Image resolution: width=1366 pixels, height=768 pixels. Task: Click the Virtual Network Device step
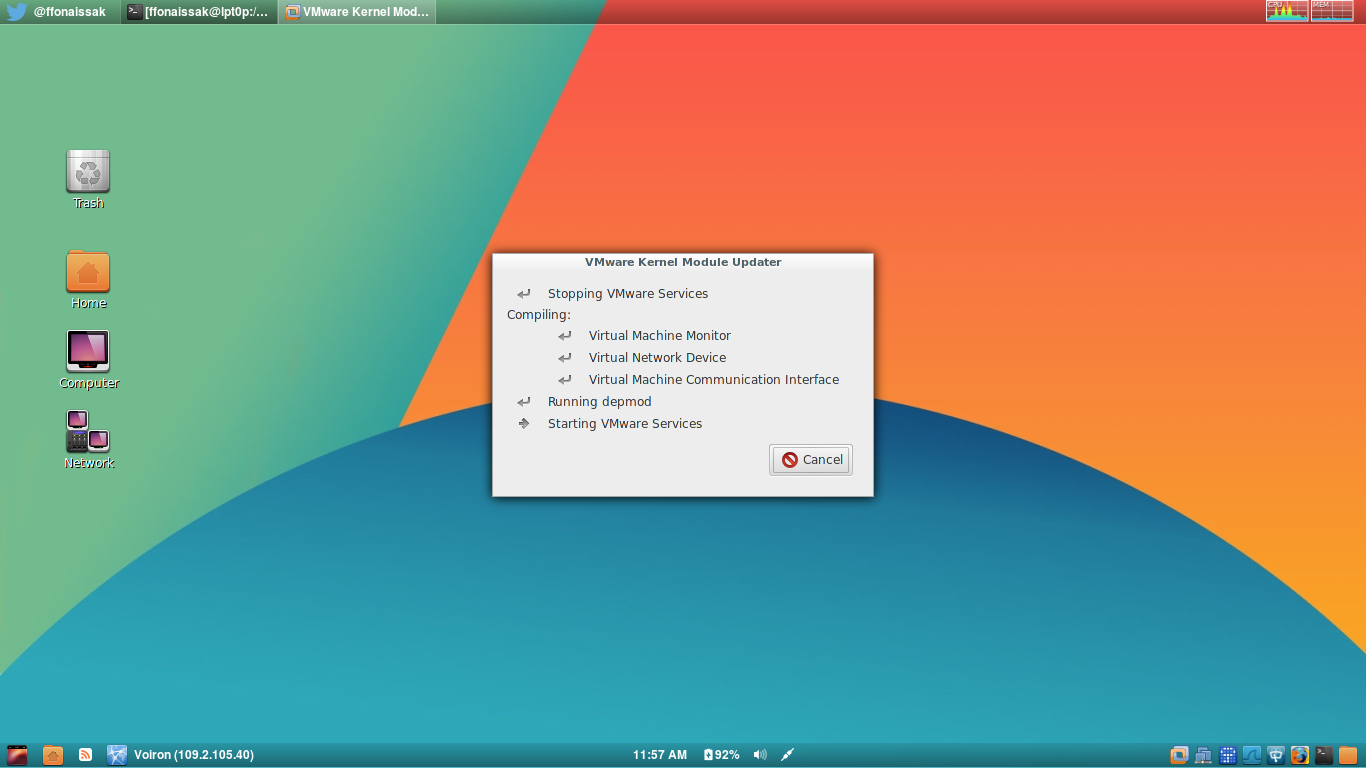coord(657,358)
